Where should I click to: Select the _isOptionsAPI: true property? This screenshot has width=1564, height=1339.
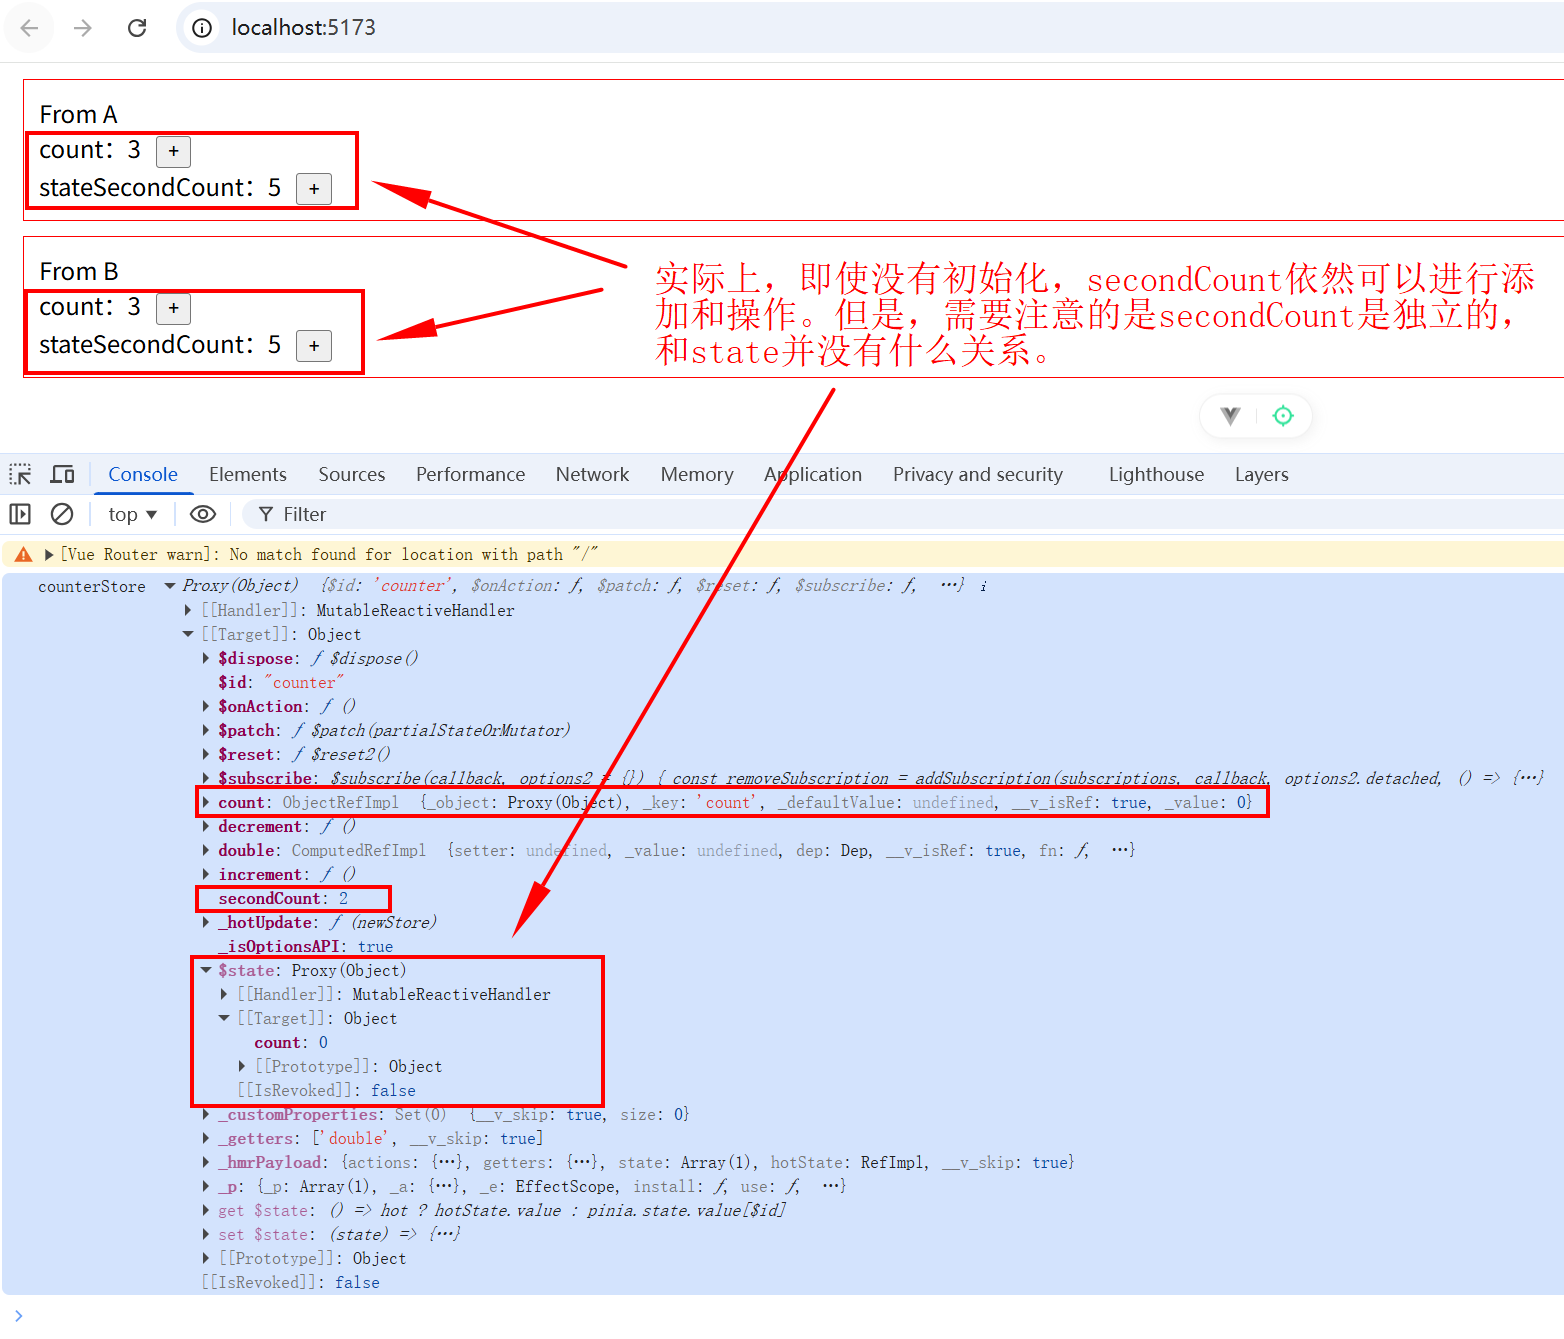pyautogui.click(x=306, y=946)
